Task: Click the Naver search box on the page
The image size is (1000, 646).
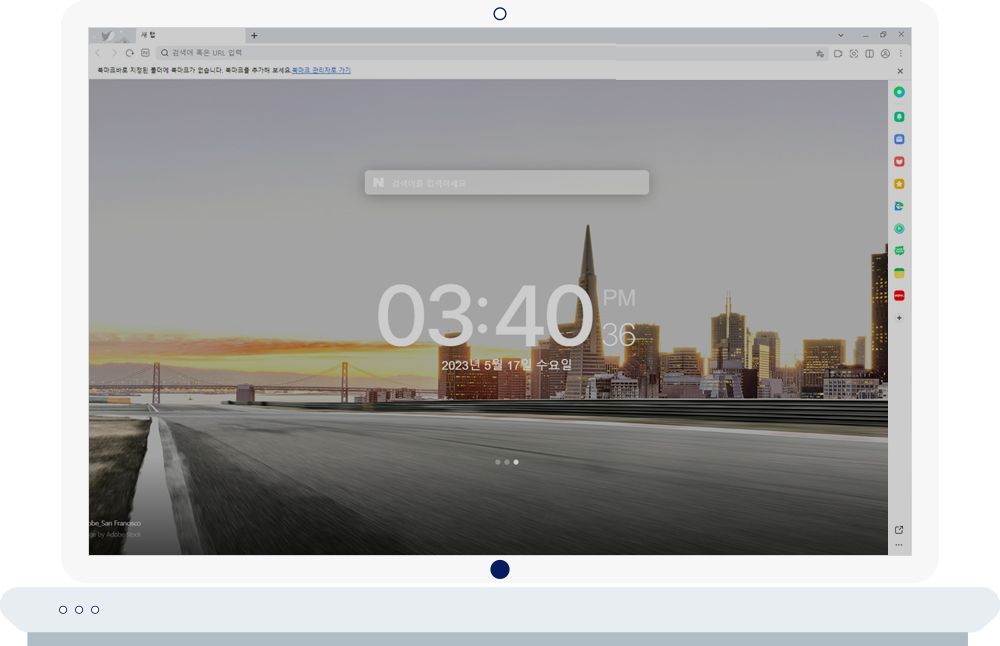Action: pyautogui.click(x=506, y=183)
